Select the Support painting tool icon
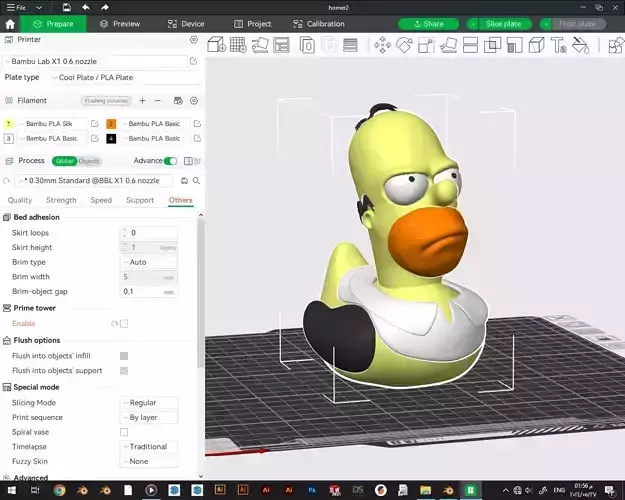This screenshot has width=625, height=500. (x=515, y=45)
